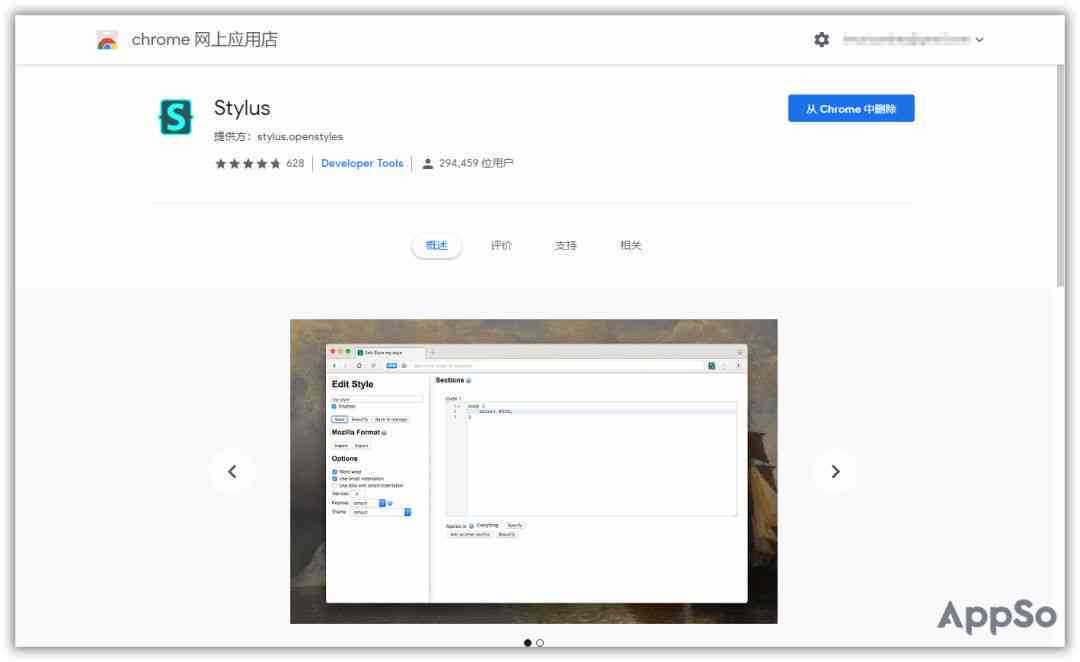Open the Developer Tools category link
This screenshot has height=662, width=1080.
[x=362, y=163]
